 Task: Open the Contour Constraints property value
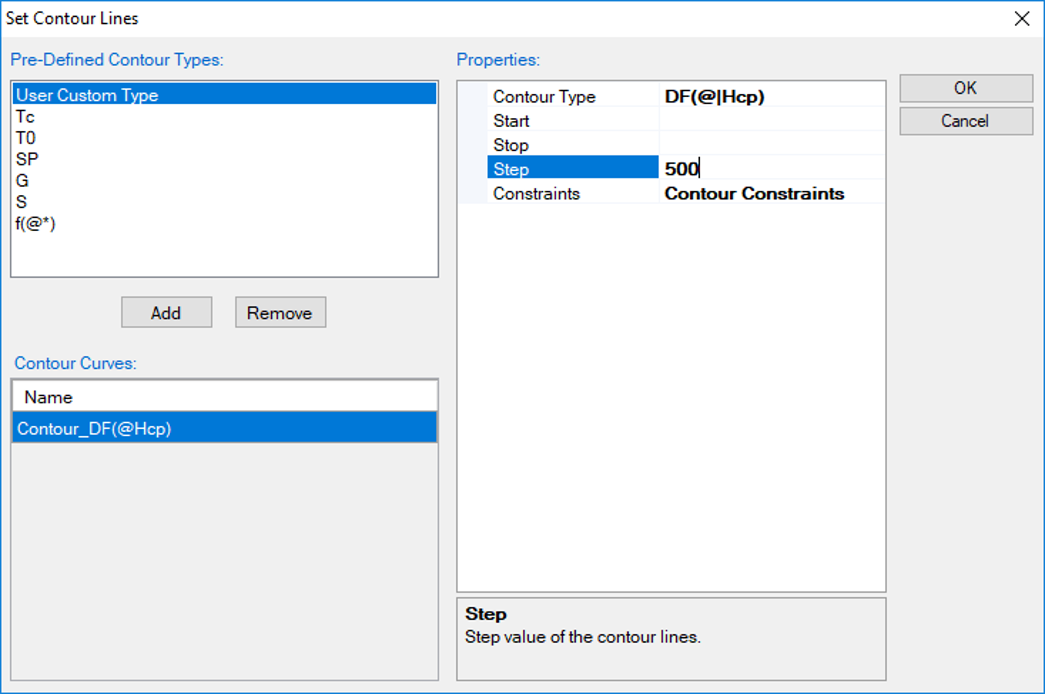tap(770, 194)
